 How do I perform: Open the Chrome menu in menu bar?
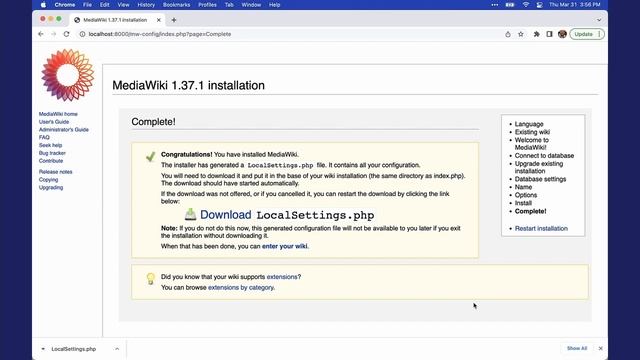64,5
